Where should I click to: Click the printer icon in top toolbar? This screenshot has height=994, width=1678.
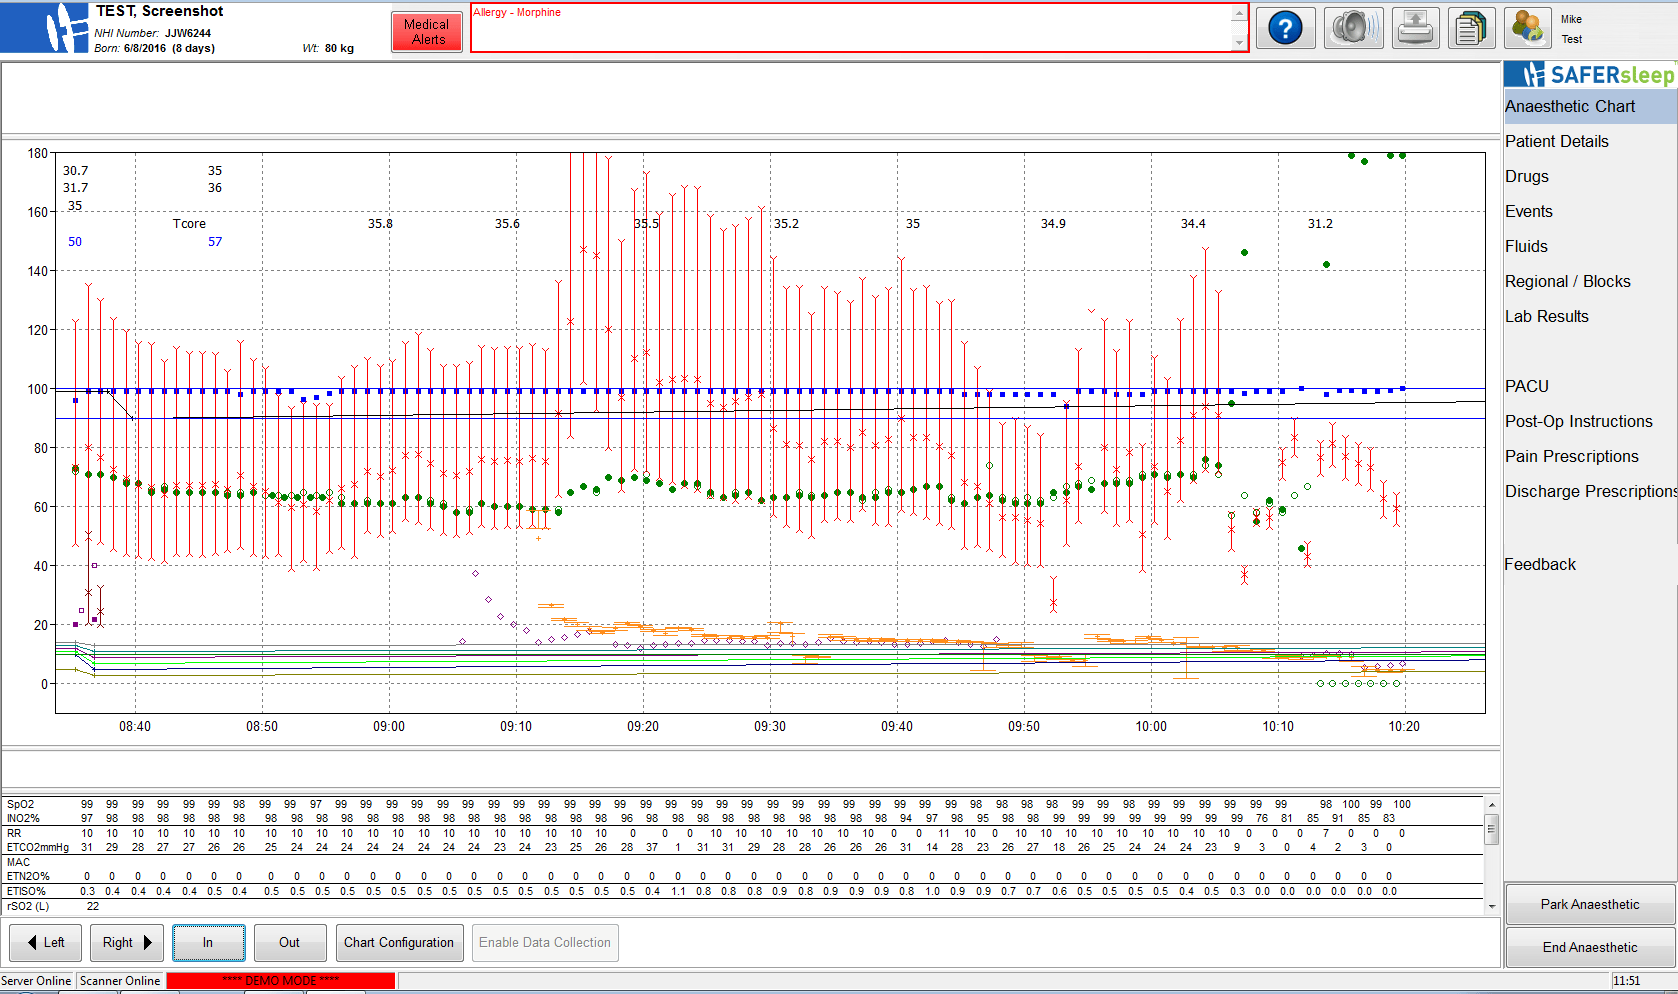(1415, 28)
